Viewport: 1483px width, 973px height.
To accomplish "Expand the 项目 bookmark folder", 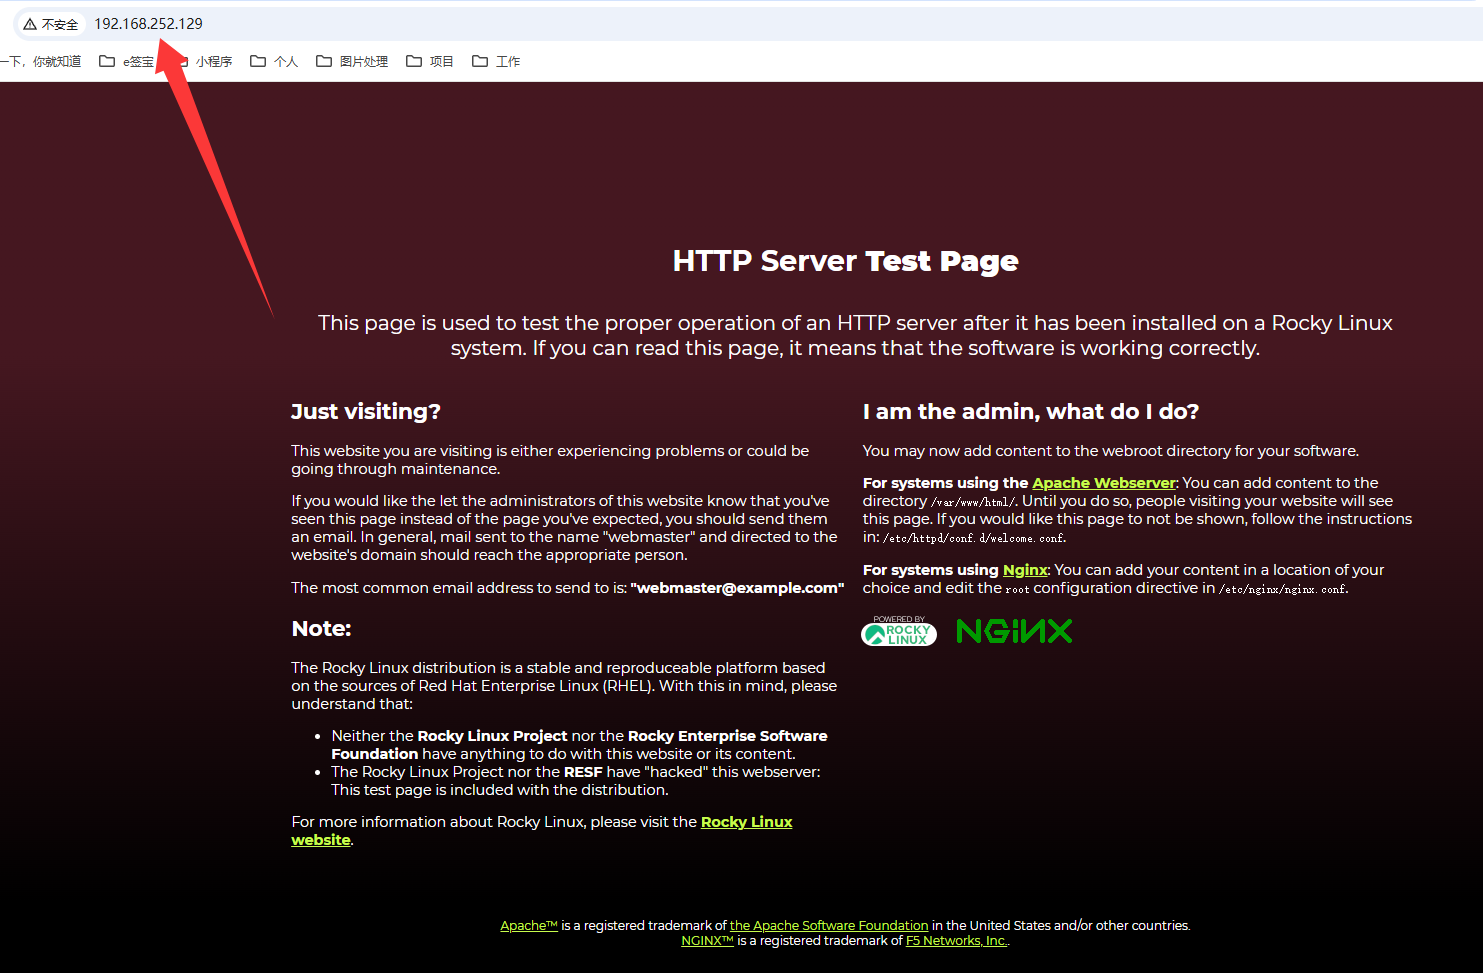I will tap(430, 62).
